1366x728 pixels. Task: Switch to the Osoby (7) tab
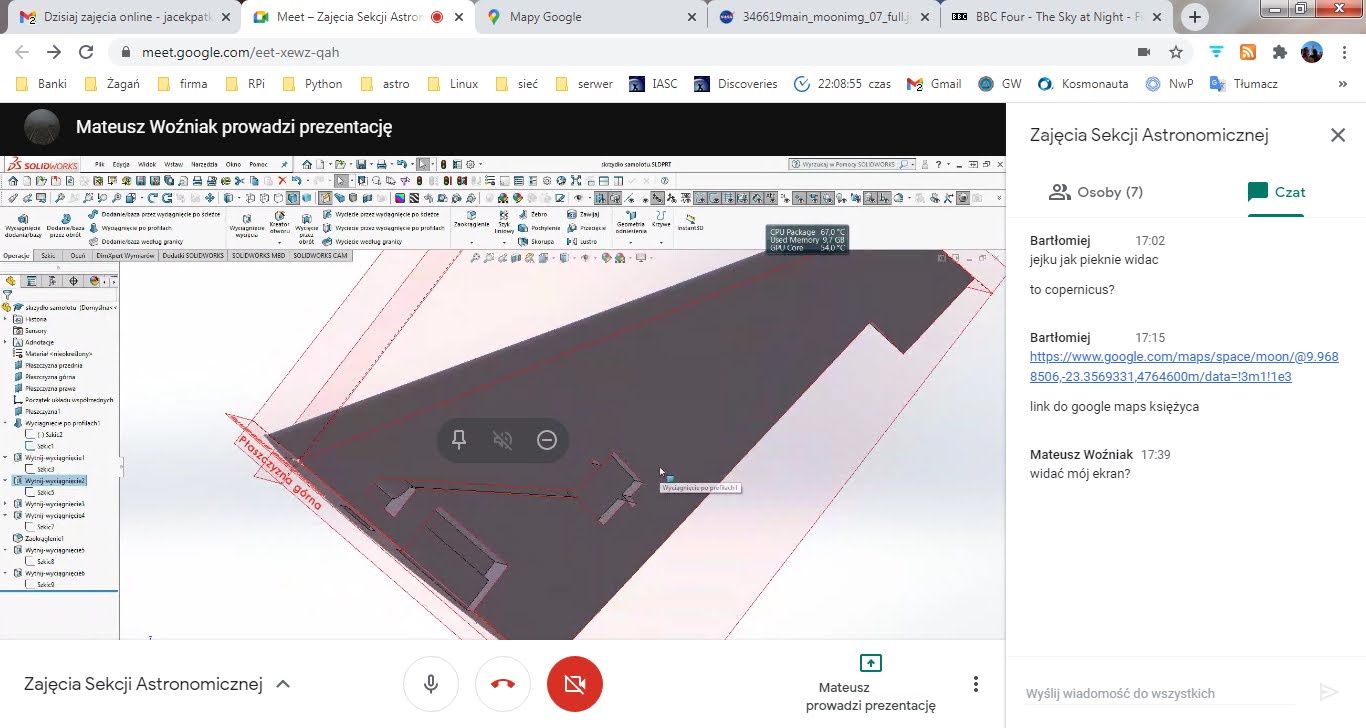click(1095, 192)
